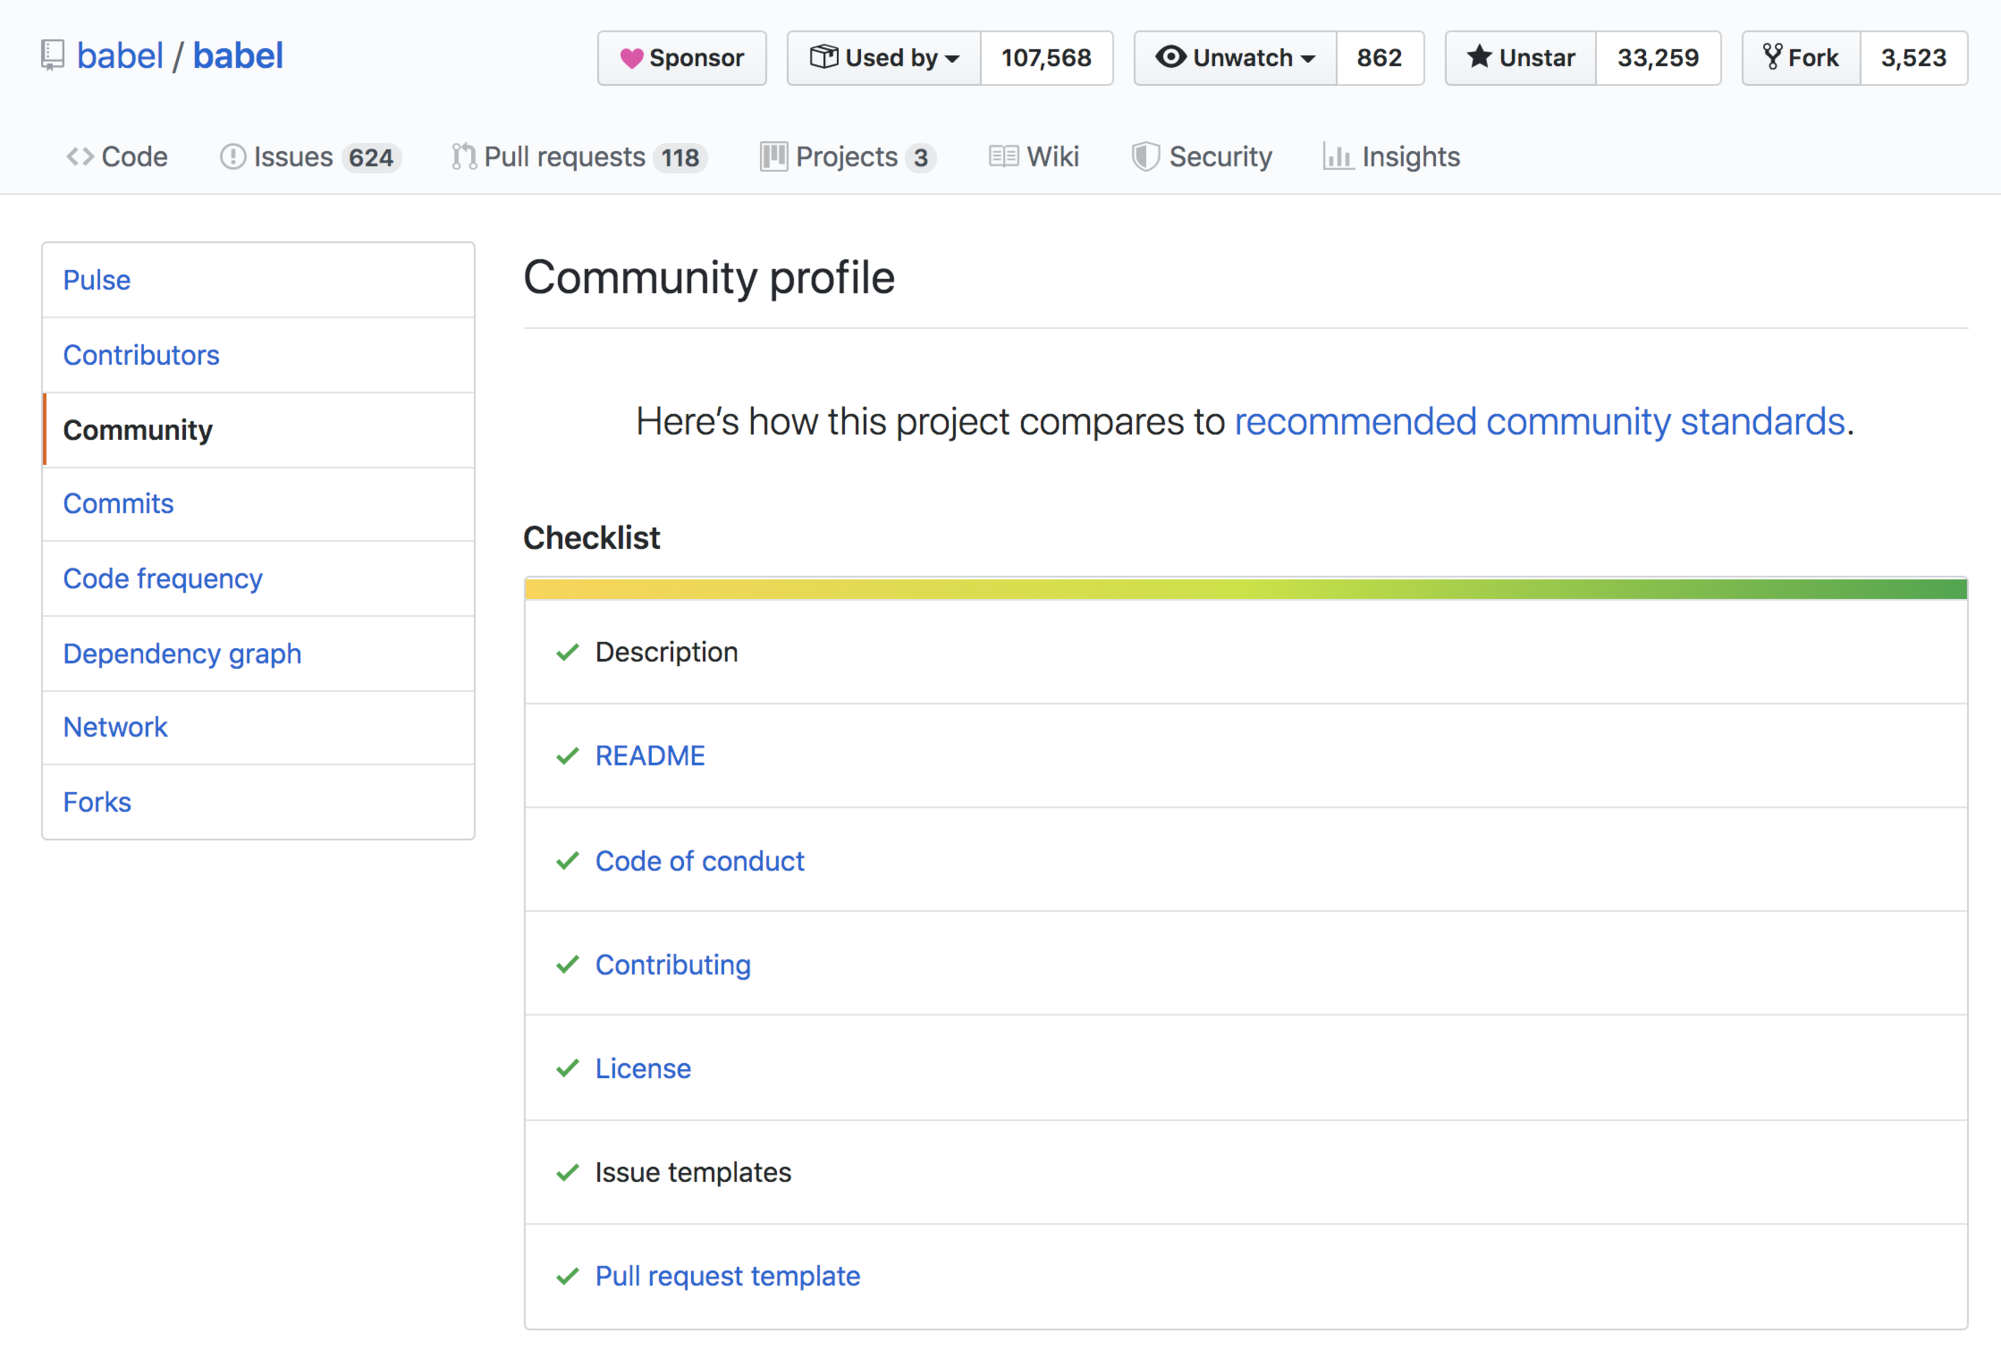This screenshot has height=1350, width=2001.
Task: Click the Wiki book icon
Action: pos(1003,157)
